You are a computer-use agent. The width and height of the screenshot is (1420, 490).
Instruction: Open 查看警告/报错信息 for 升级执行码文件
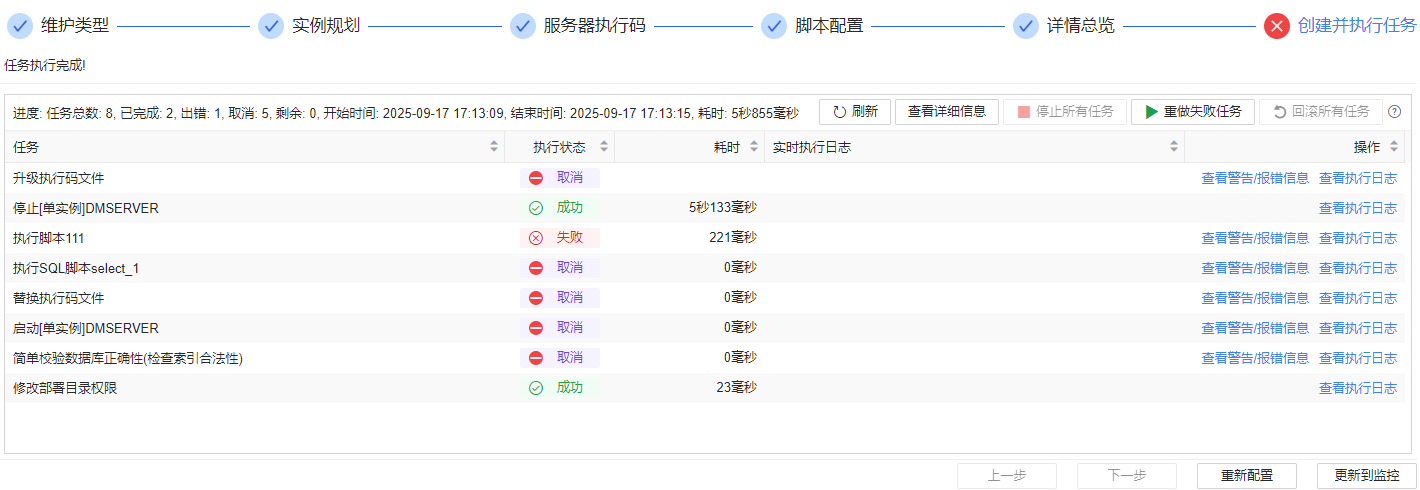[x=1255, y=178]
